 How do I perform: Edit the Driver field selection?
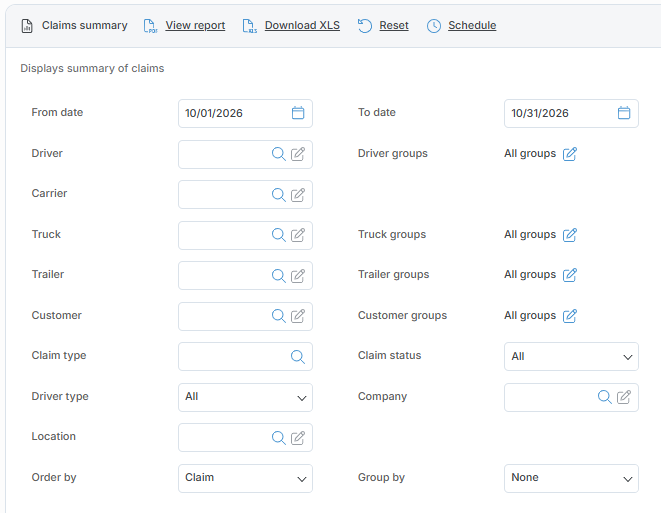click(298, 154)
